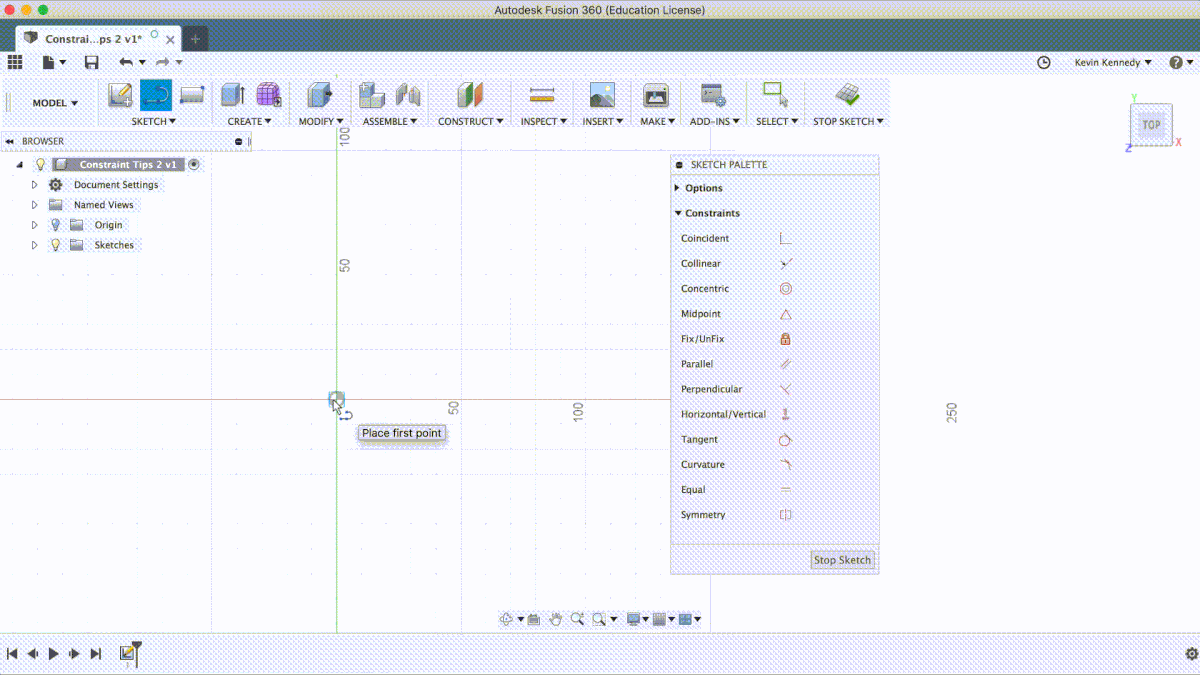Expand the Origin tree node
This screenshot has width=1200, height=675.
pyautogui.click(x=34, y=225)
